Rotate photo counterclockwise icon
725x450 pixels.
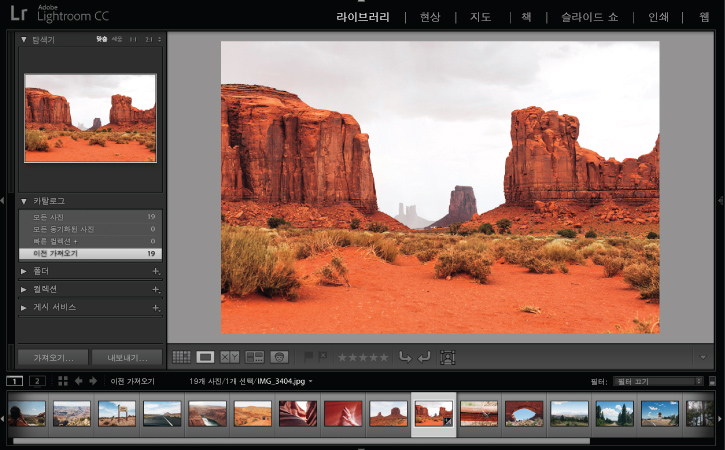tap(405, 357)
